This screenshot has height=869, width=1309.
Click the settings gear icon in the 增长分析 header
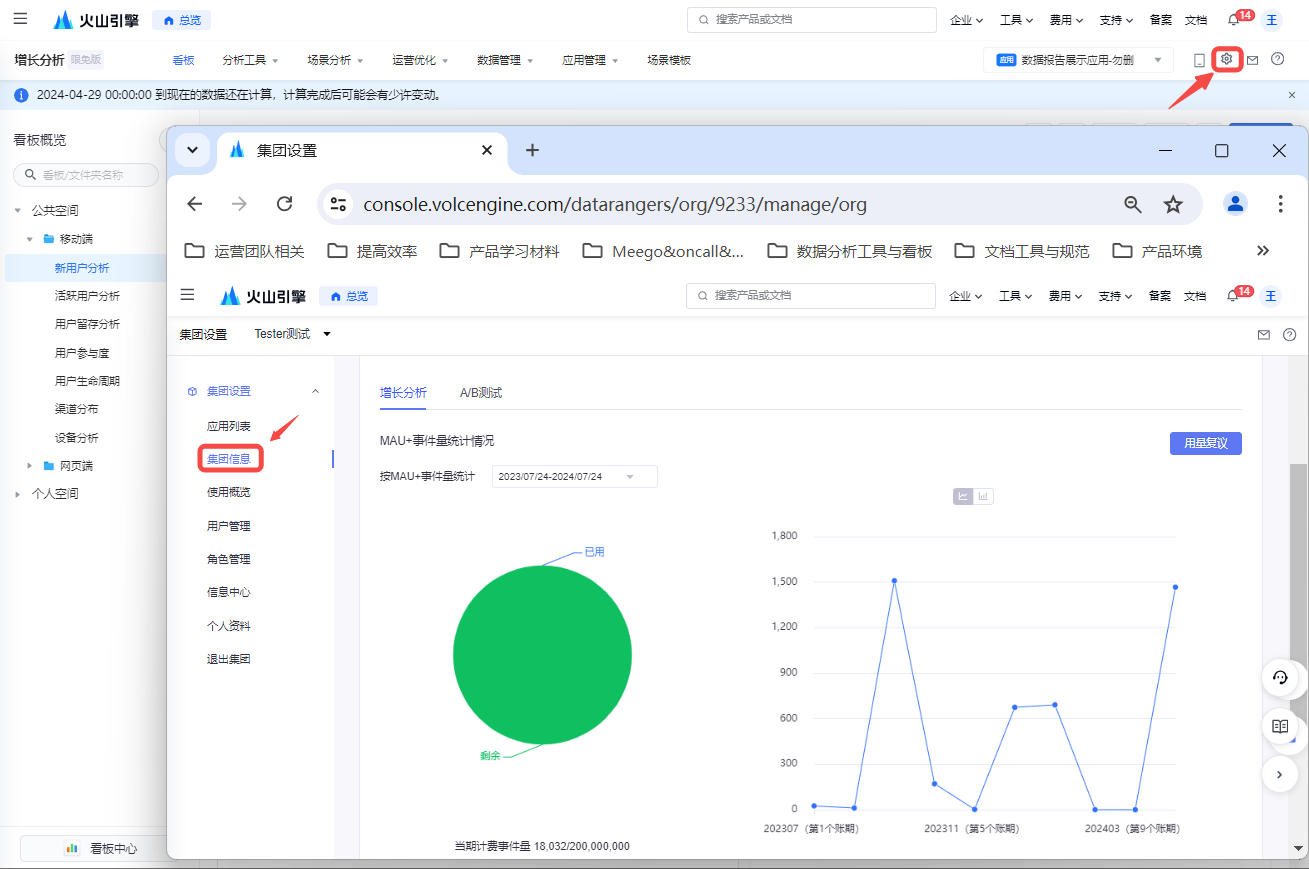pos(1227,60)
